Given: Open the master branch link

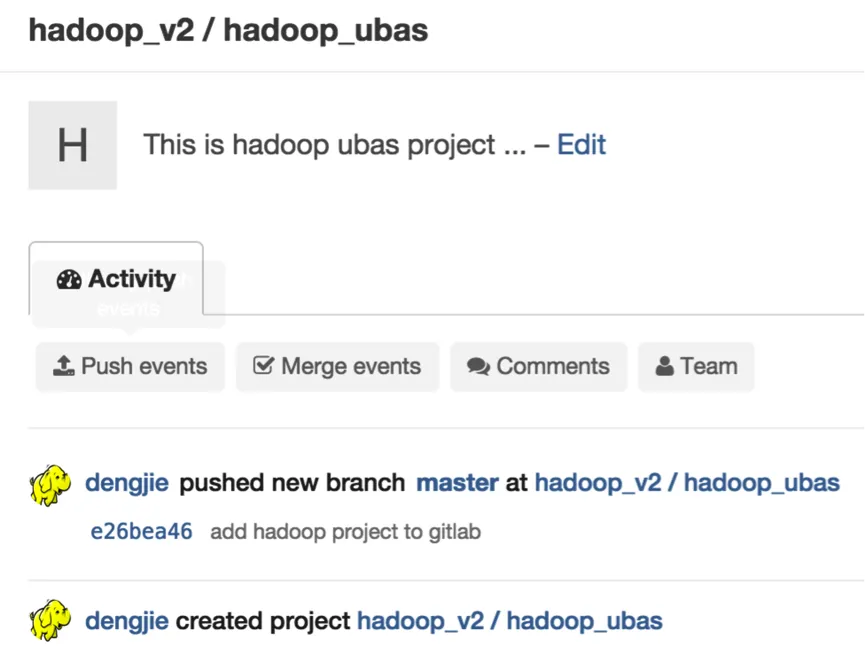Looking at the screenshot, I should [457, 484].
